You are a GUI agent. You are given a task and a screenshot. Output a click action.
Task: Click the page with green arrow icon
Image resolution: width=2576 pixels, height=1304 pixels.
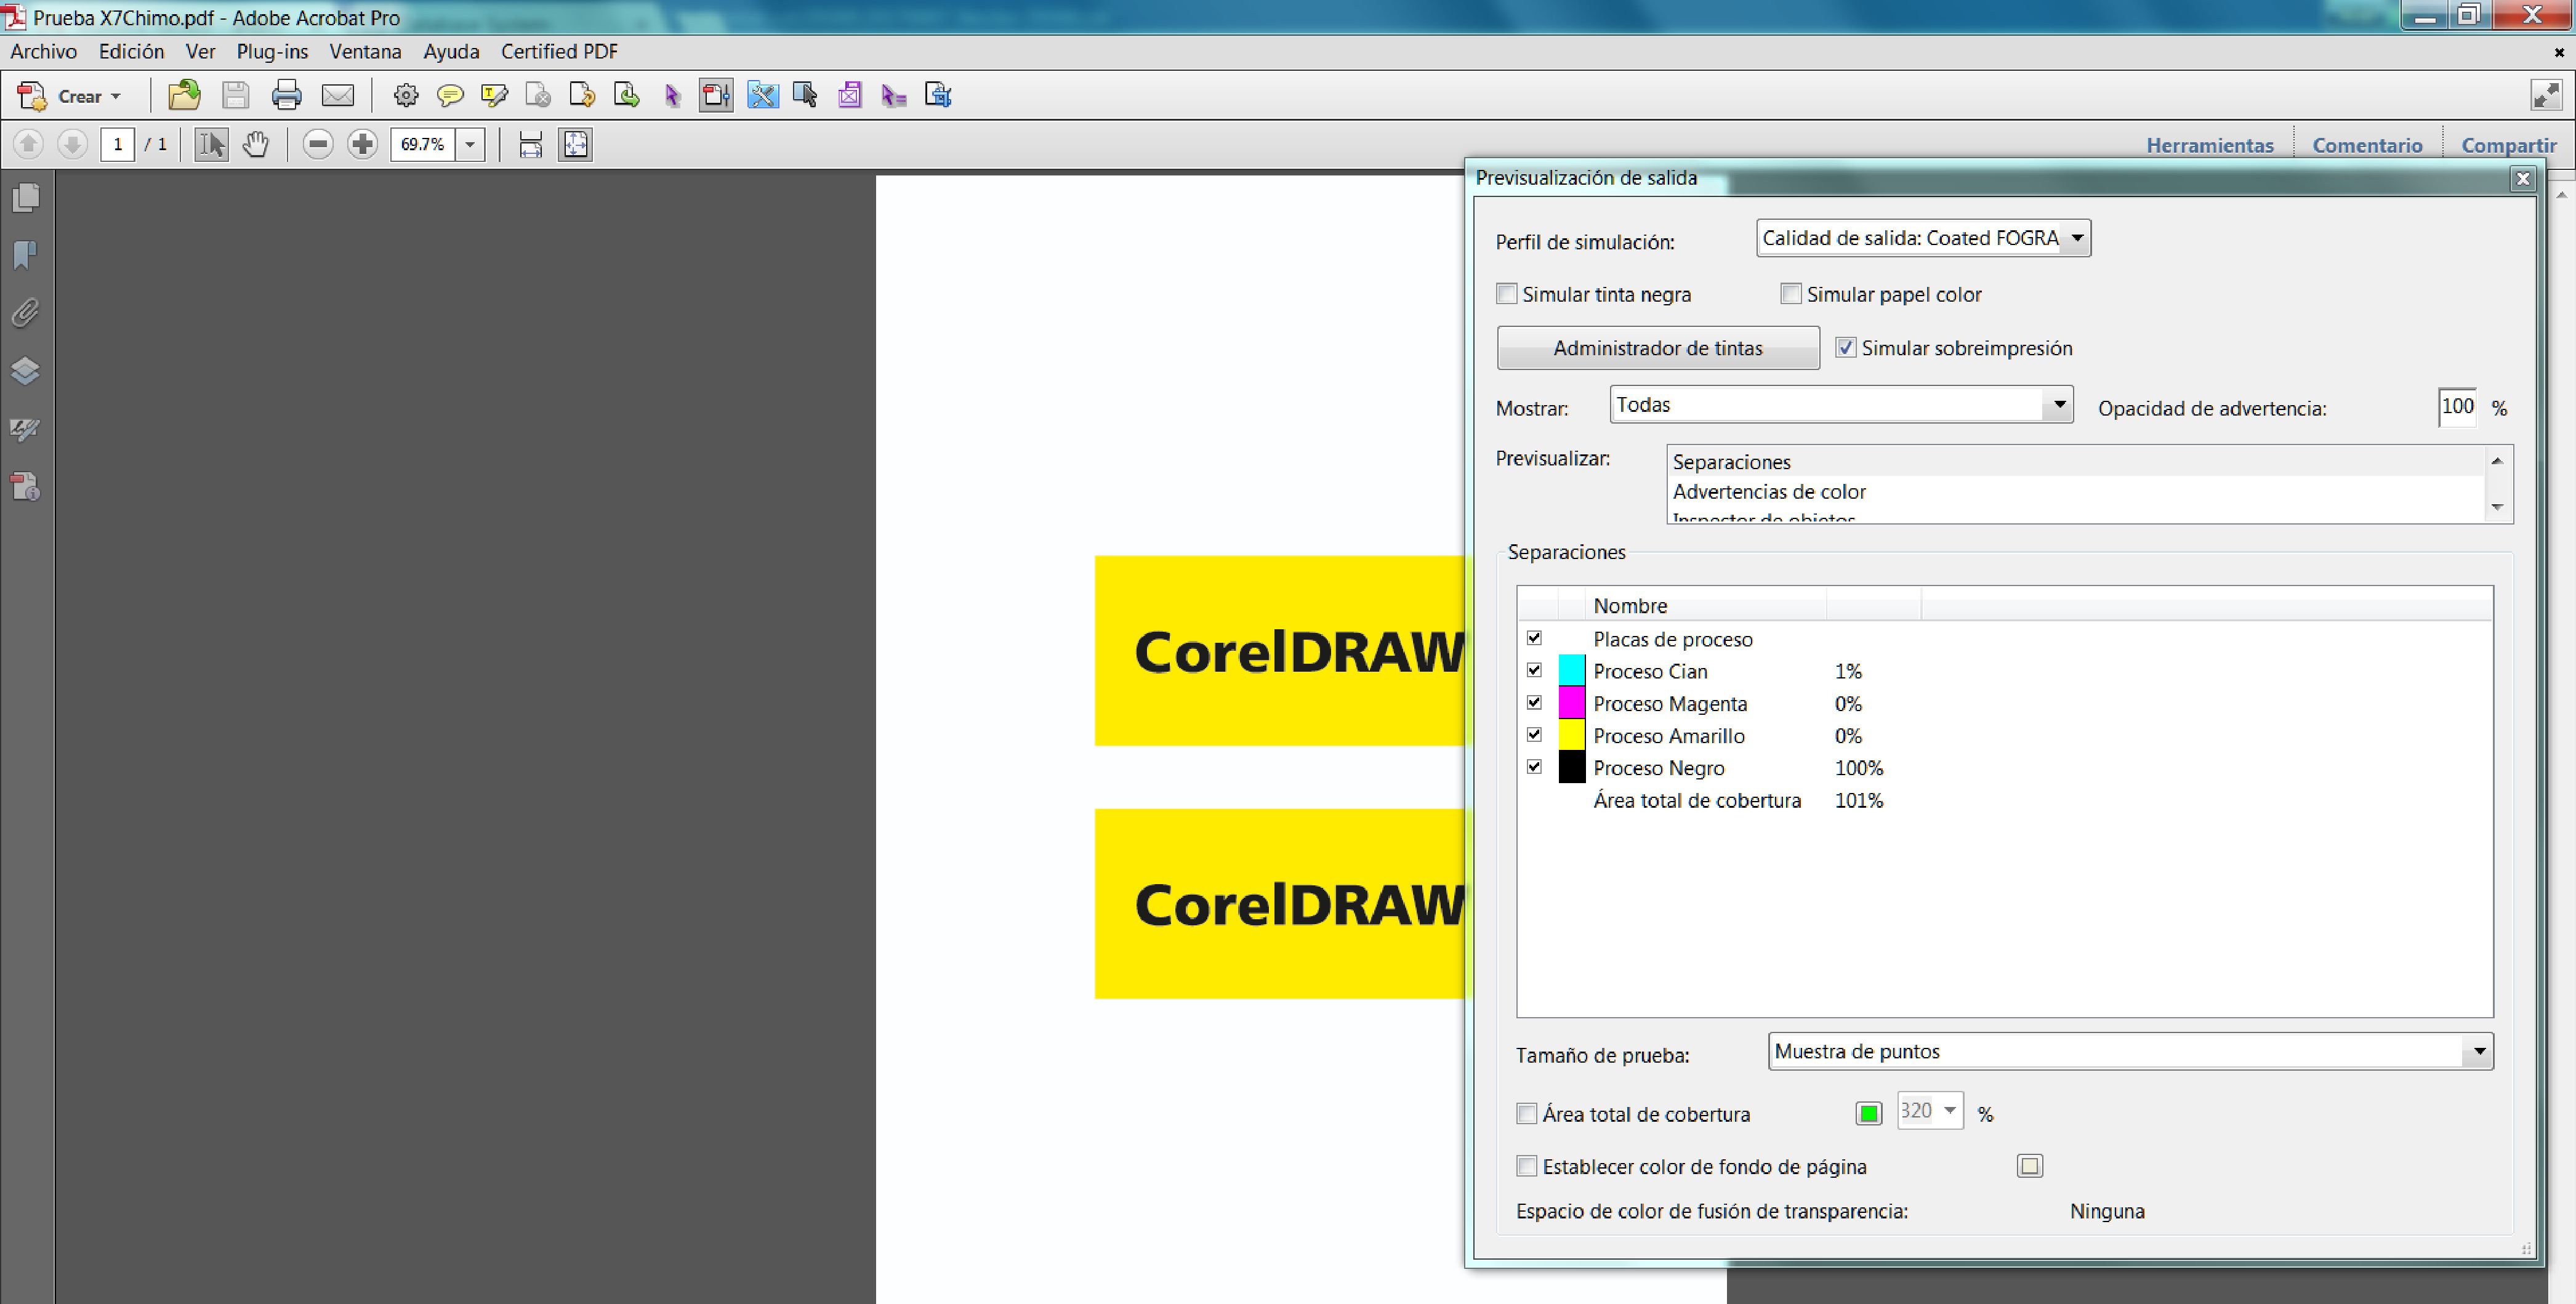(x=626, y=95)
